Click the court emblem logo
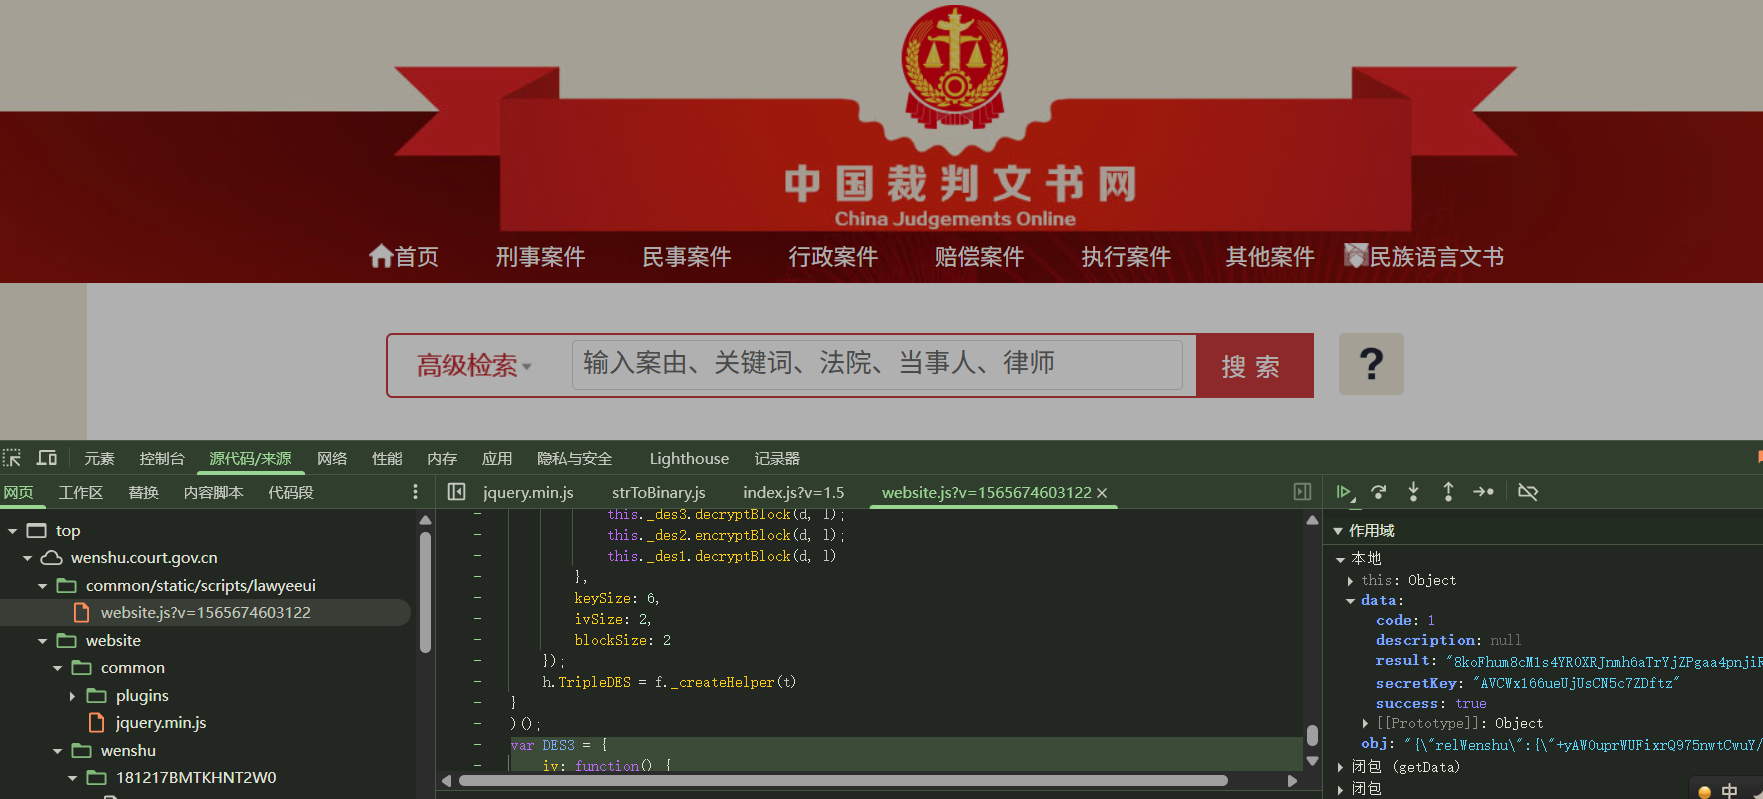This screenshot has height=799, width=1763. pyautogui.click(x=955, y=65)
